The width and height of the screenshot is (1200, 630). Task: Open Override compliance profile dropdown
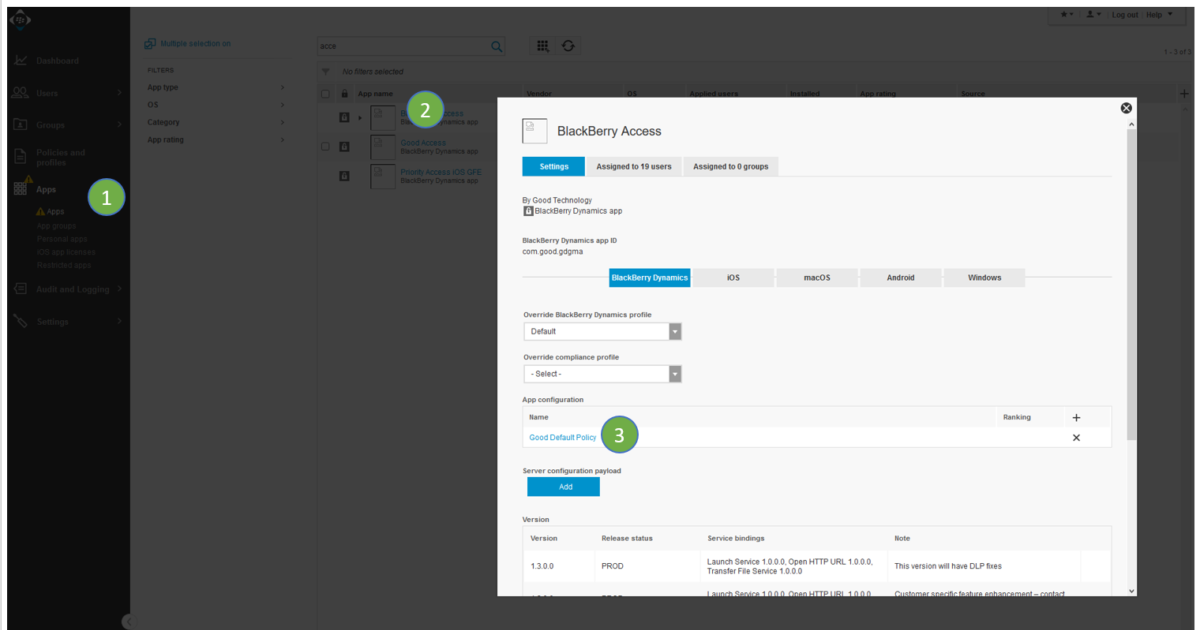(x=602, y=373)
